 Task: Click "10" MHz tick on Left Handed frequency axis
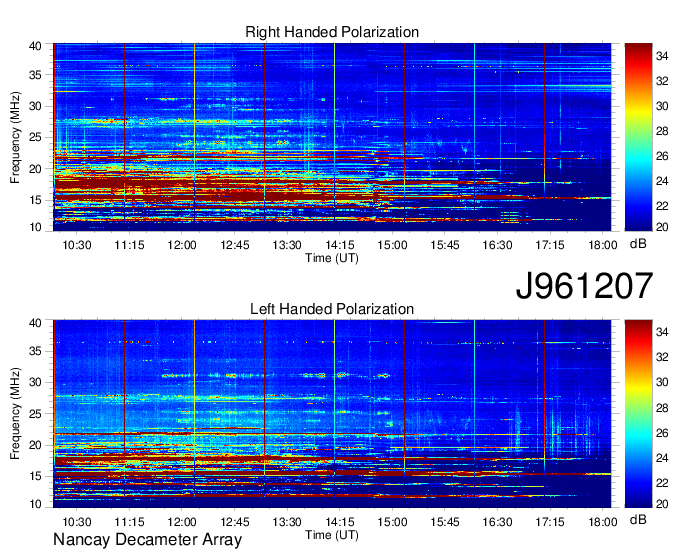[36, 504]
